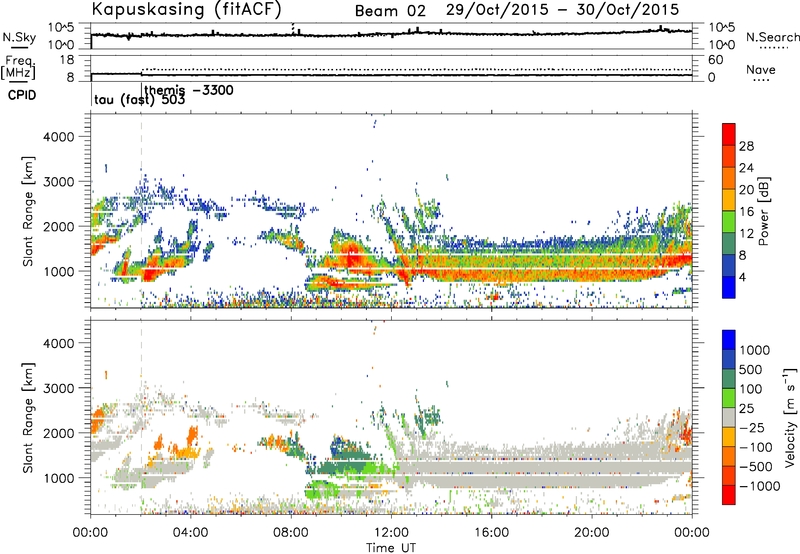The image size is (800, 554).
Task: Click the -100 velocity colorbar label
Action: pyautogui.click(x=756, y=447)
